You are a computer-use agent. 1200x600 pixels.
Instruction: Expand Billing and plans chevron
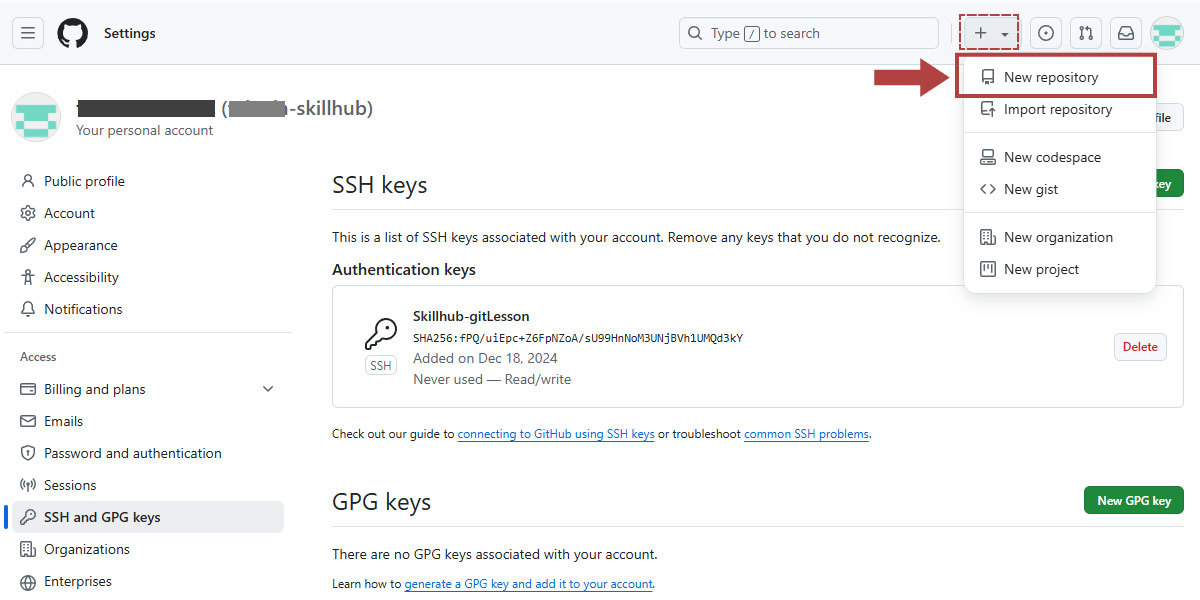(268, 389)
